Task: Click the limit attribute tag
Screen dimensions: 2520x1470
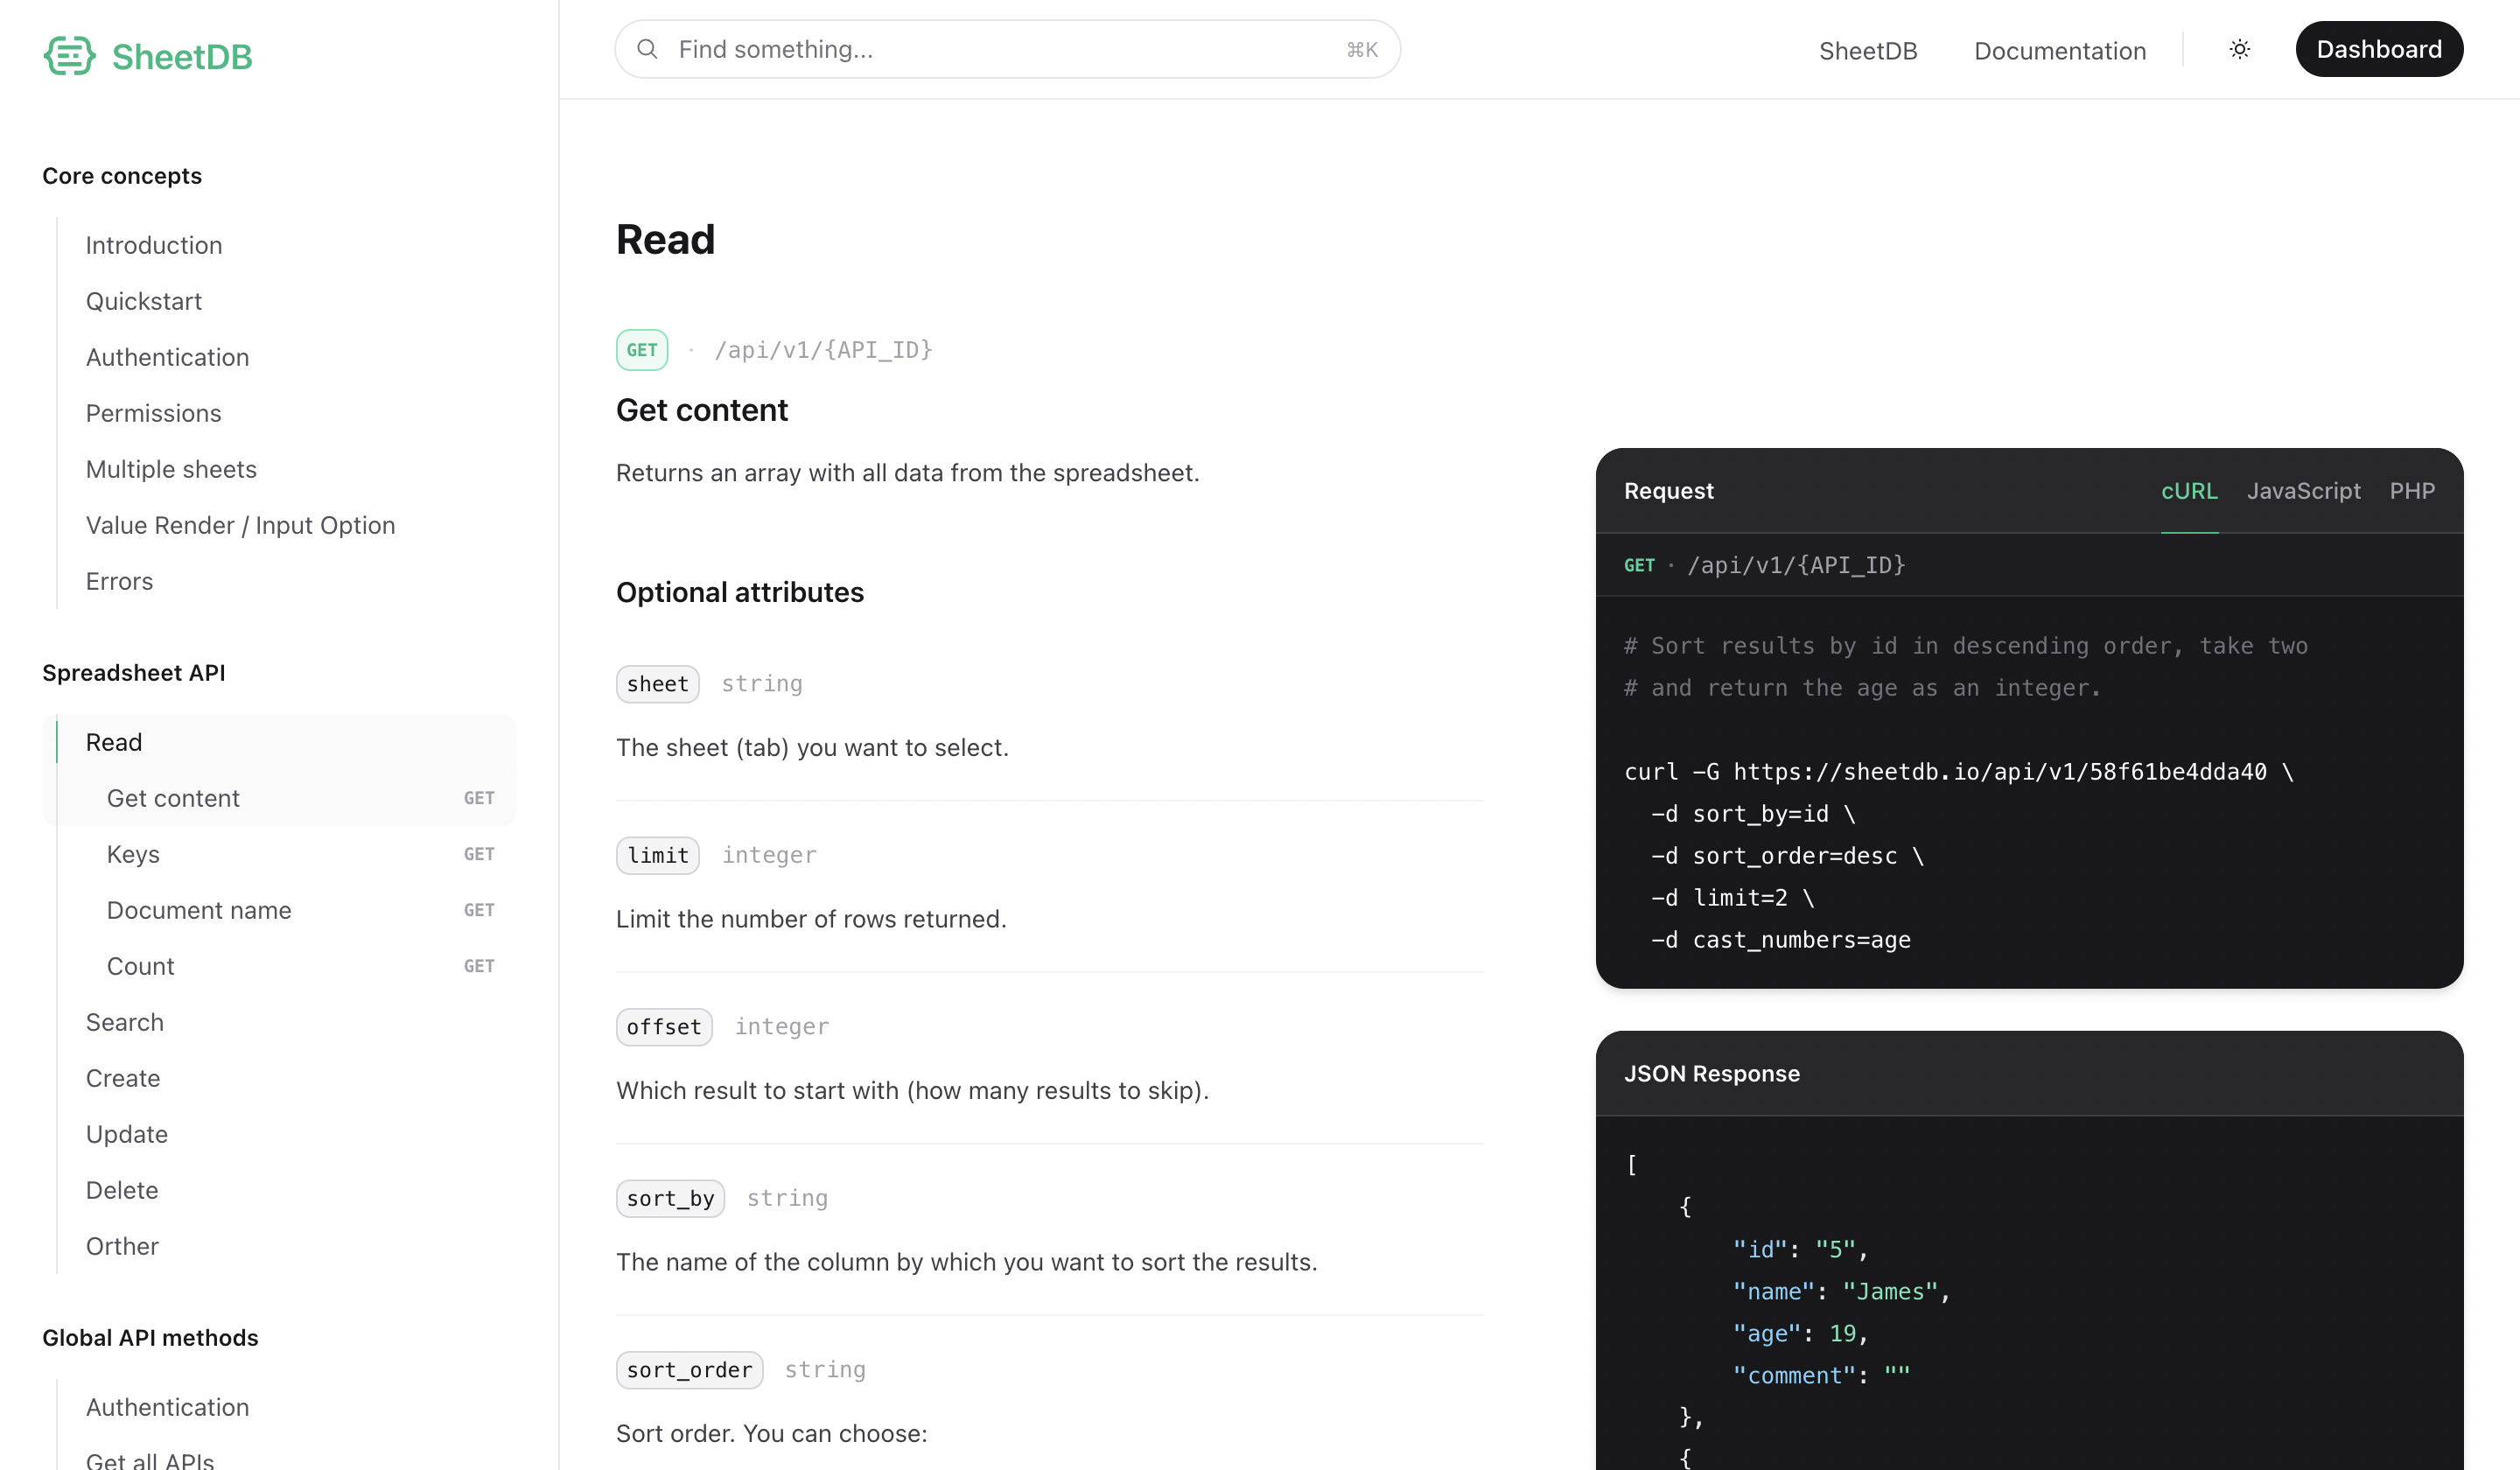Action: 658,855
